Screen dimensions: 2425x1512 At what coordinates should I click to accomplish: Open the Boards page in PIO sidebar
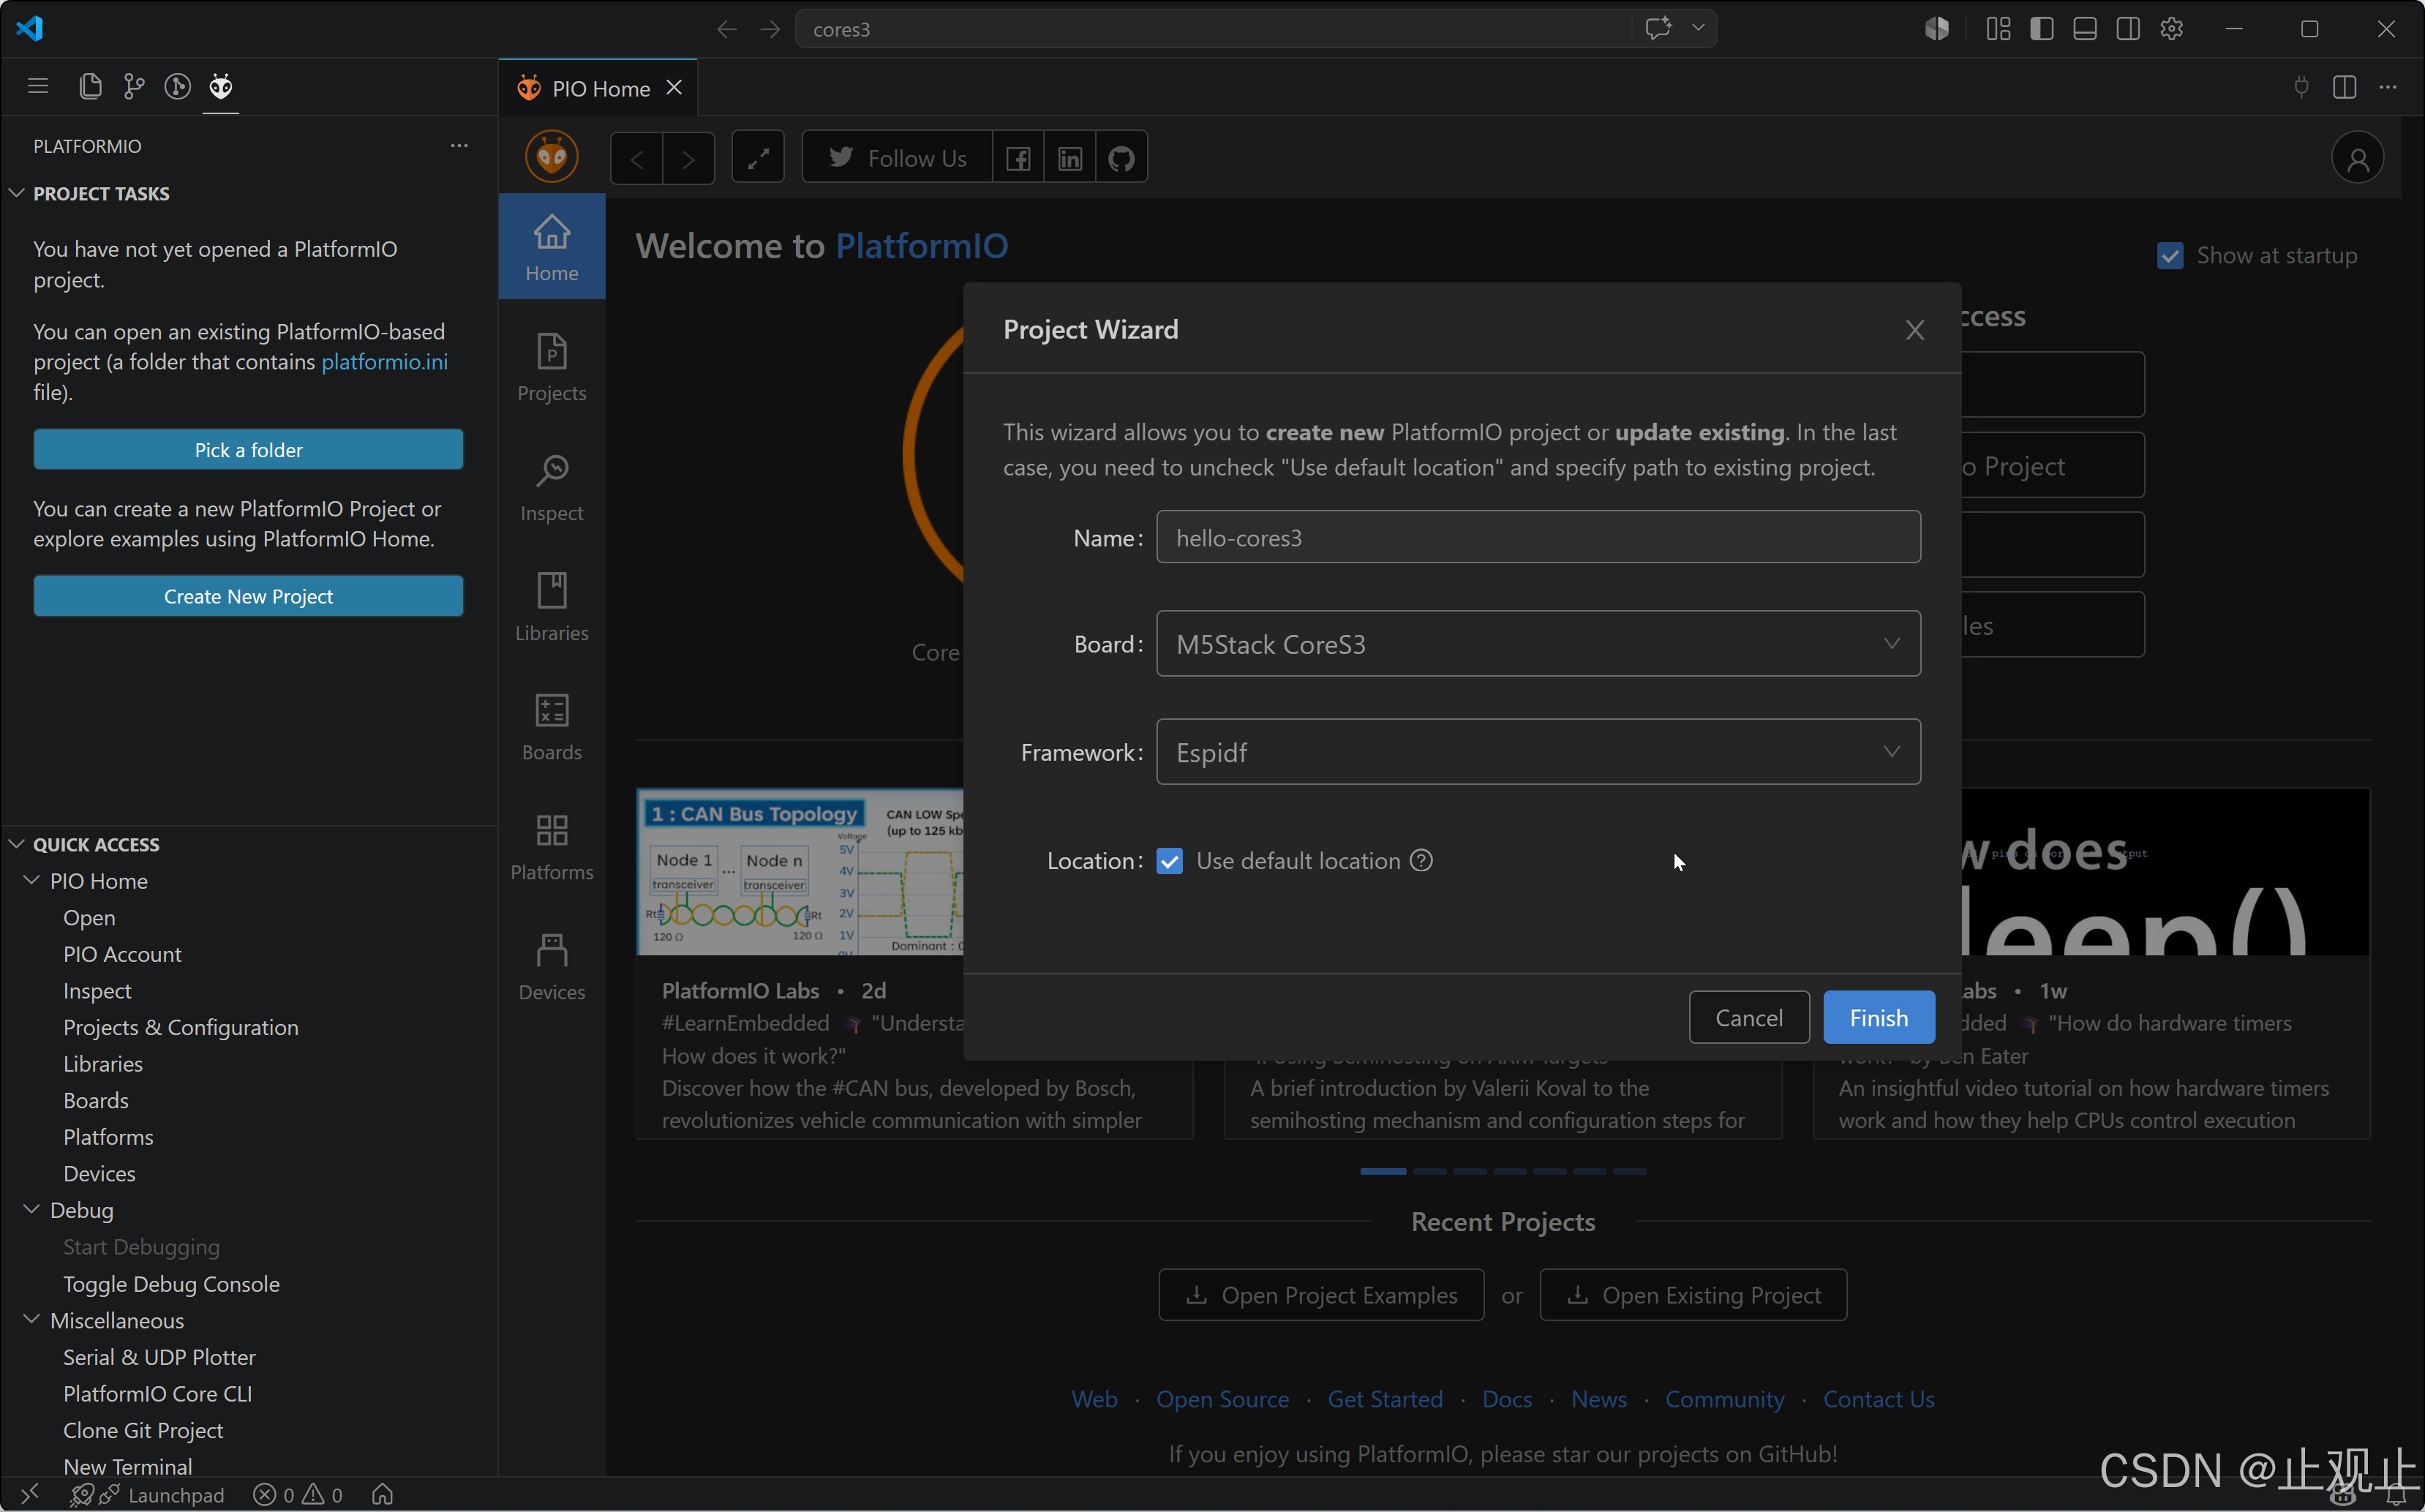click(552, 727)
